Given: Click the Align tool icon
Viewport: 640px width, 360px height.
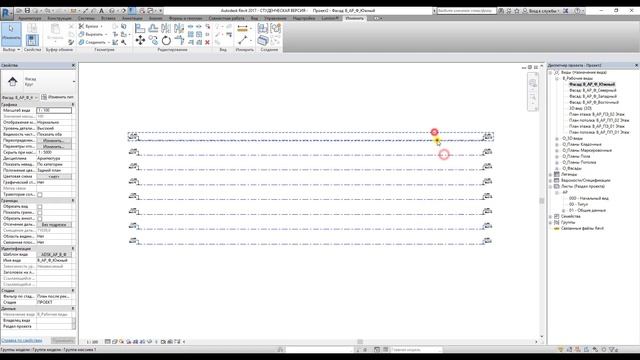Looking at the screenshot, I should [140, 28].
